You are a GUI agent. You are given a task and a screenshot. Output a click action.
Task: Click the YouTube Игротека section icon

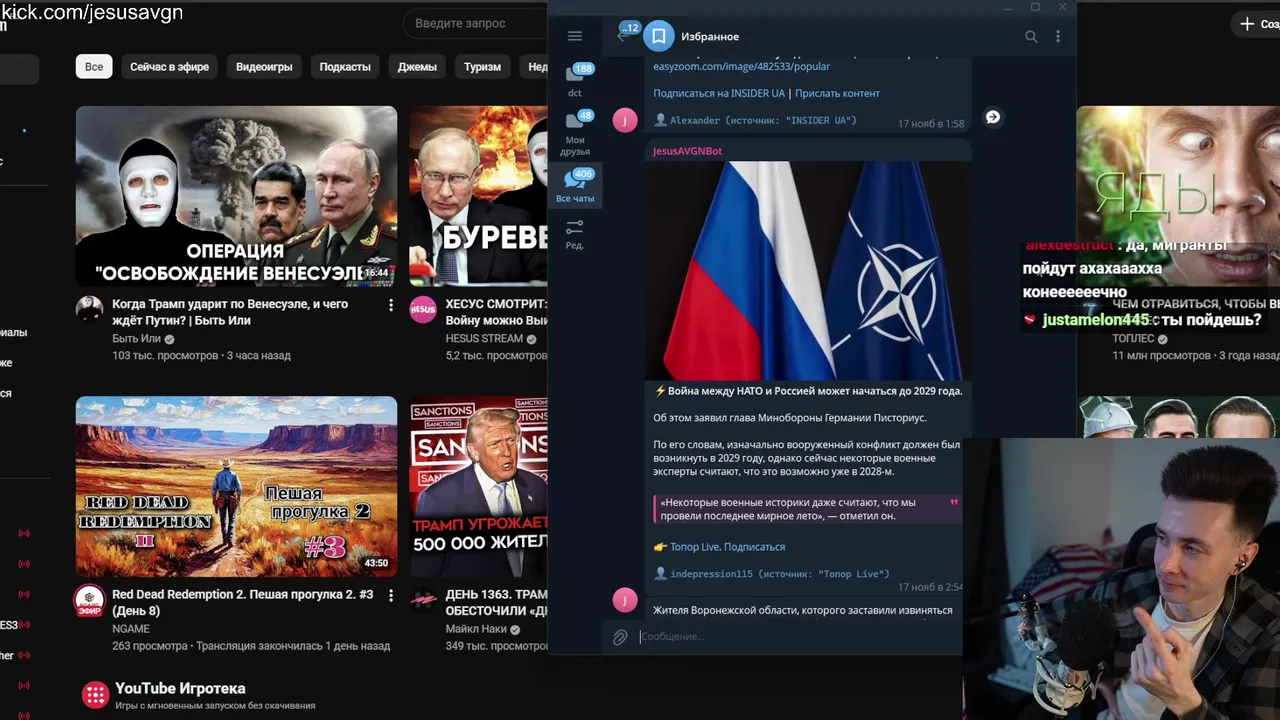pyautogui.click(x=95, y=695)
